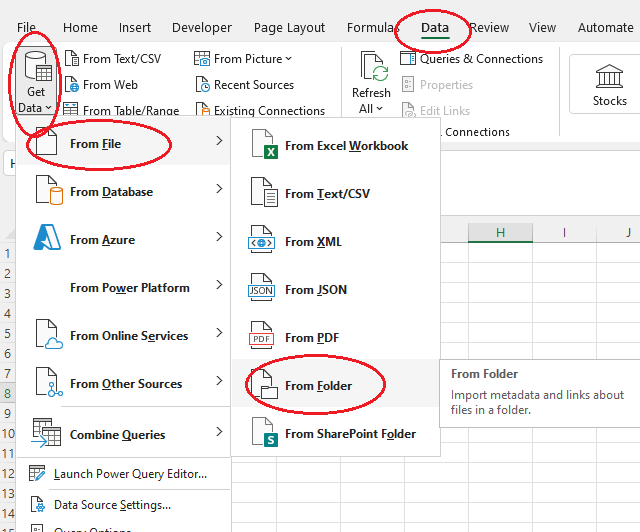Image resolution: width=640 pixels, height=532 pixels.
Task: Click the From JSON icon
Action: pos(261,287)
